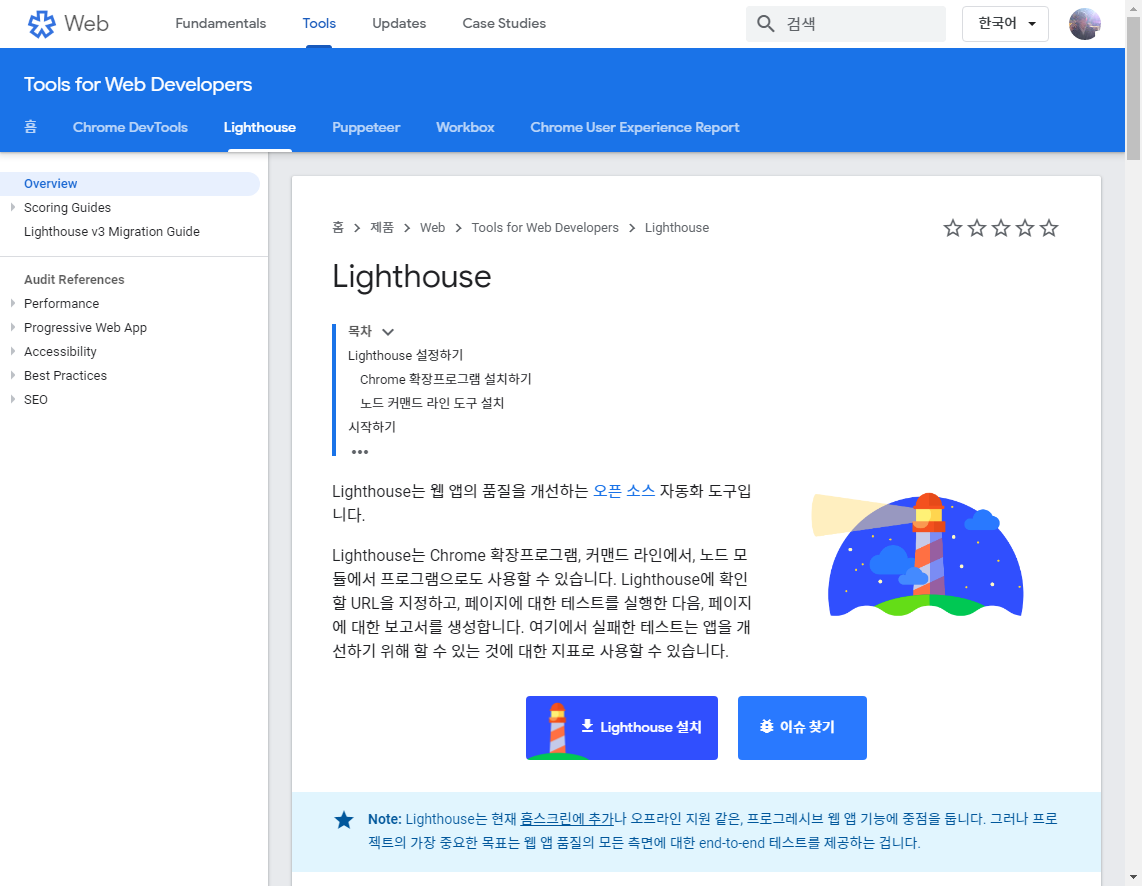
Task: Click the 제품 breadcrumb link
Action: (x=382, y=228)
